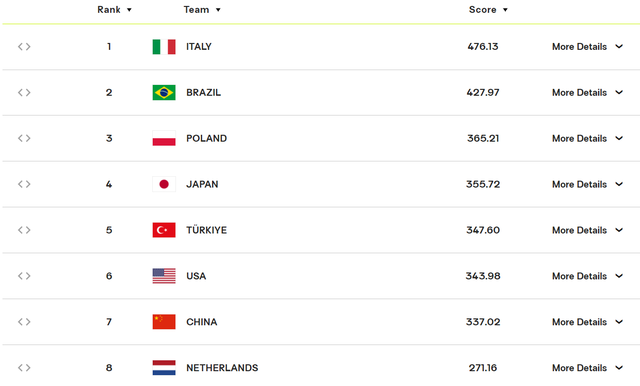Sort table by Team column
Image resolution: width=640 pixels, height=386 pixels.
202,10
